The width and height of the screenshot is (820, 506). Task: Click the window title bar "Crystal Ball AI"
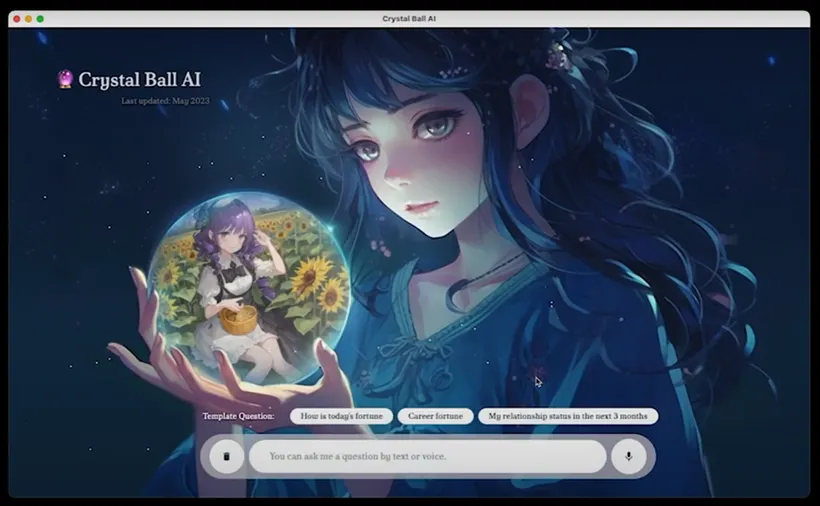[x=409, y=19]
